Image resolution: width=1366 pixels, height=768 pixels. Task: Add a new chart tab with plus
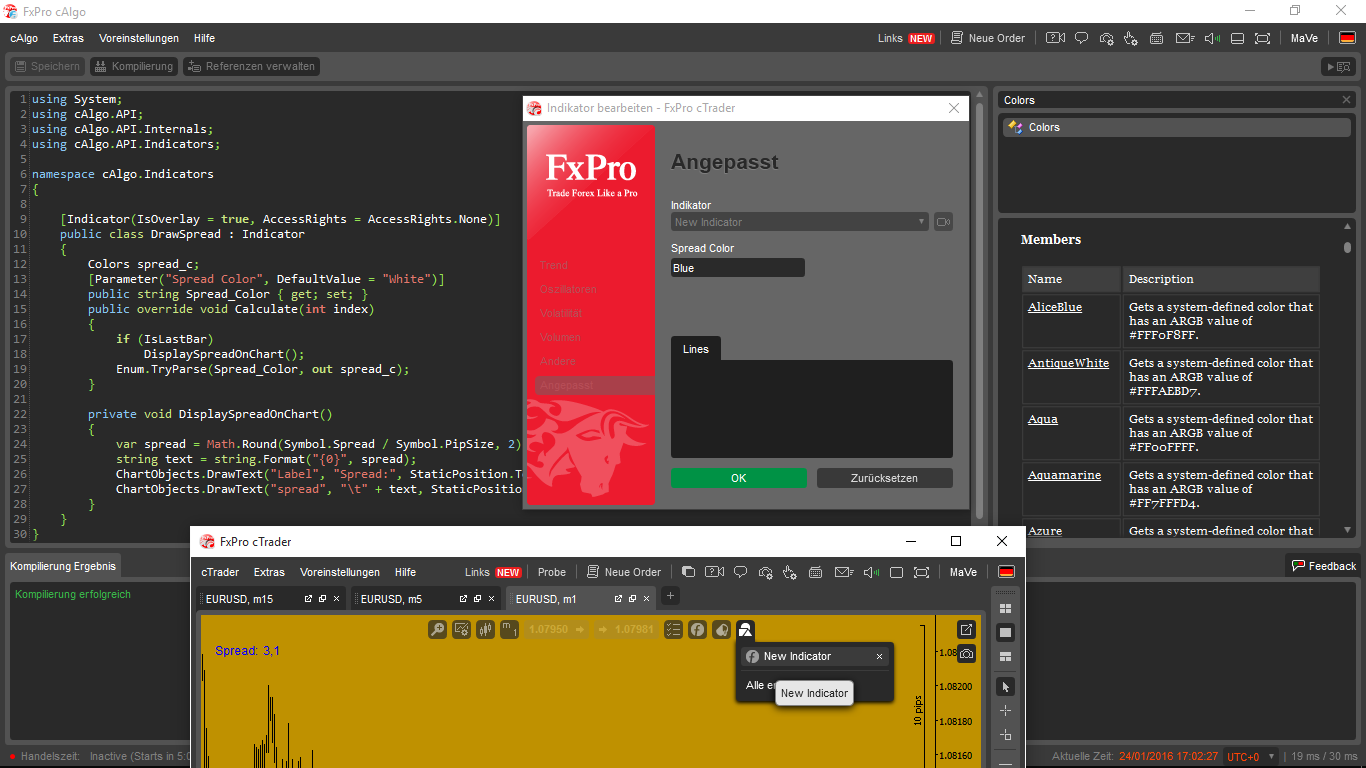coord(670,596)
